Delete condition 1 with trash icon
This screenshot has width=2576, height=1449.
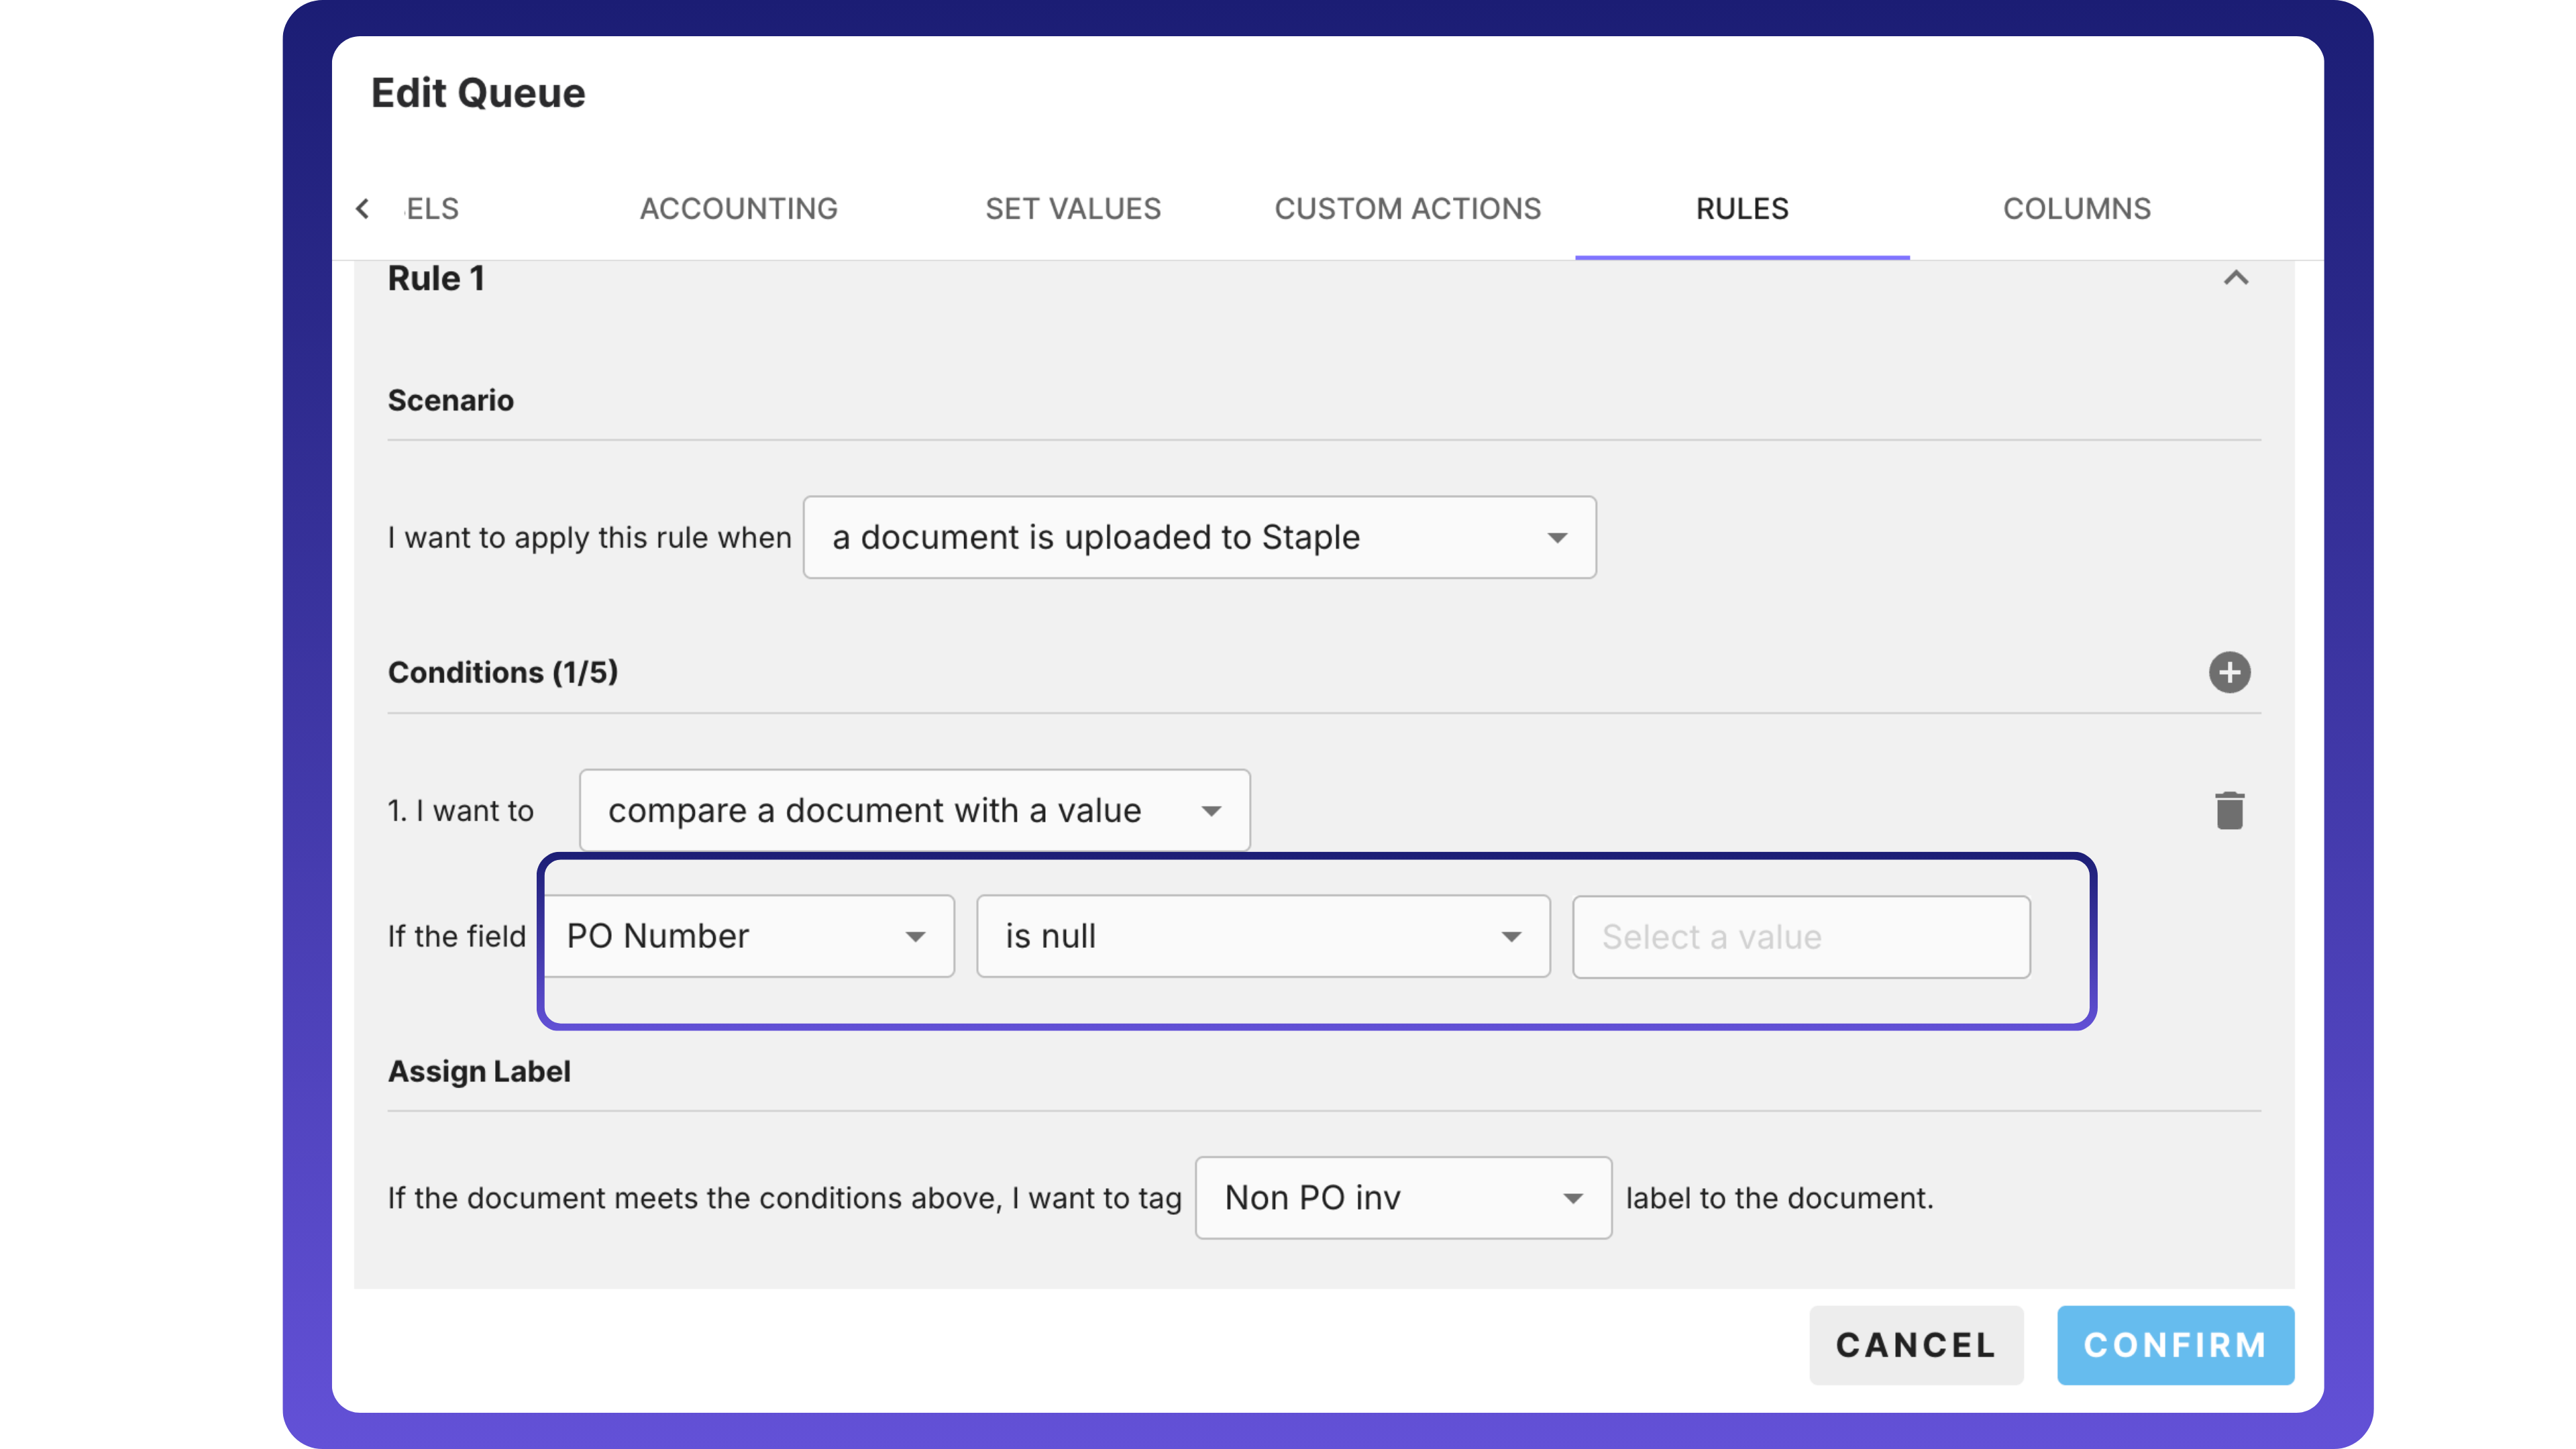[x=2229, y=810]
